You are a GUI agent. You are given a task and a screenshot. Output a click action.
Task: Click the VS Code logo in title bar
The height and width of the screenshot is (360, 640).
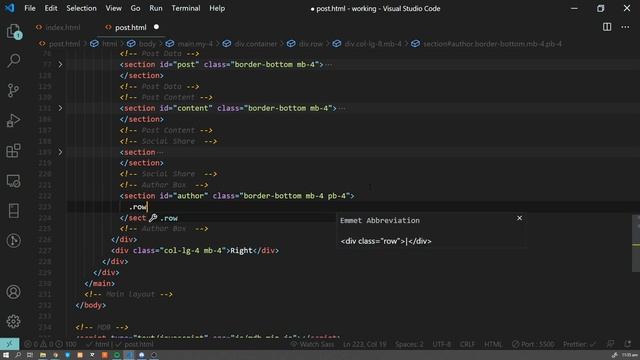click(9, 8)
